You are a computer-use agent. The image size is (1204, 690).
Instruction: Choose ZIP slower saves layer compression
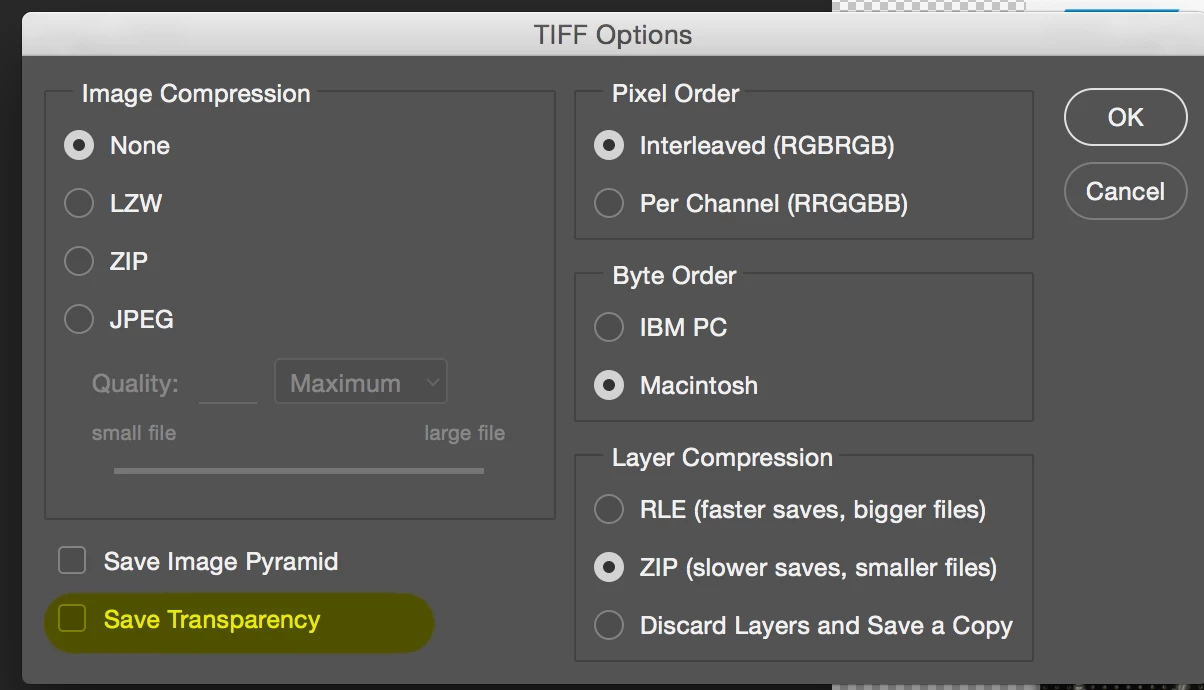coord(609,568)
